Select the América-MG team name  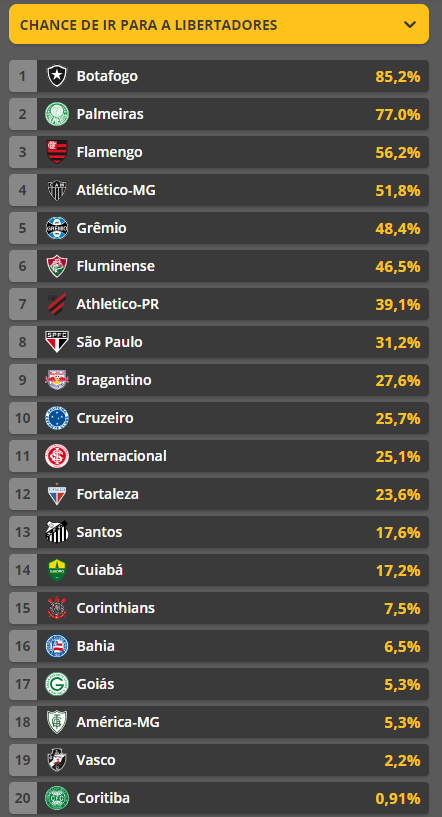click(118, 723)
